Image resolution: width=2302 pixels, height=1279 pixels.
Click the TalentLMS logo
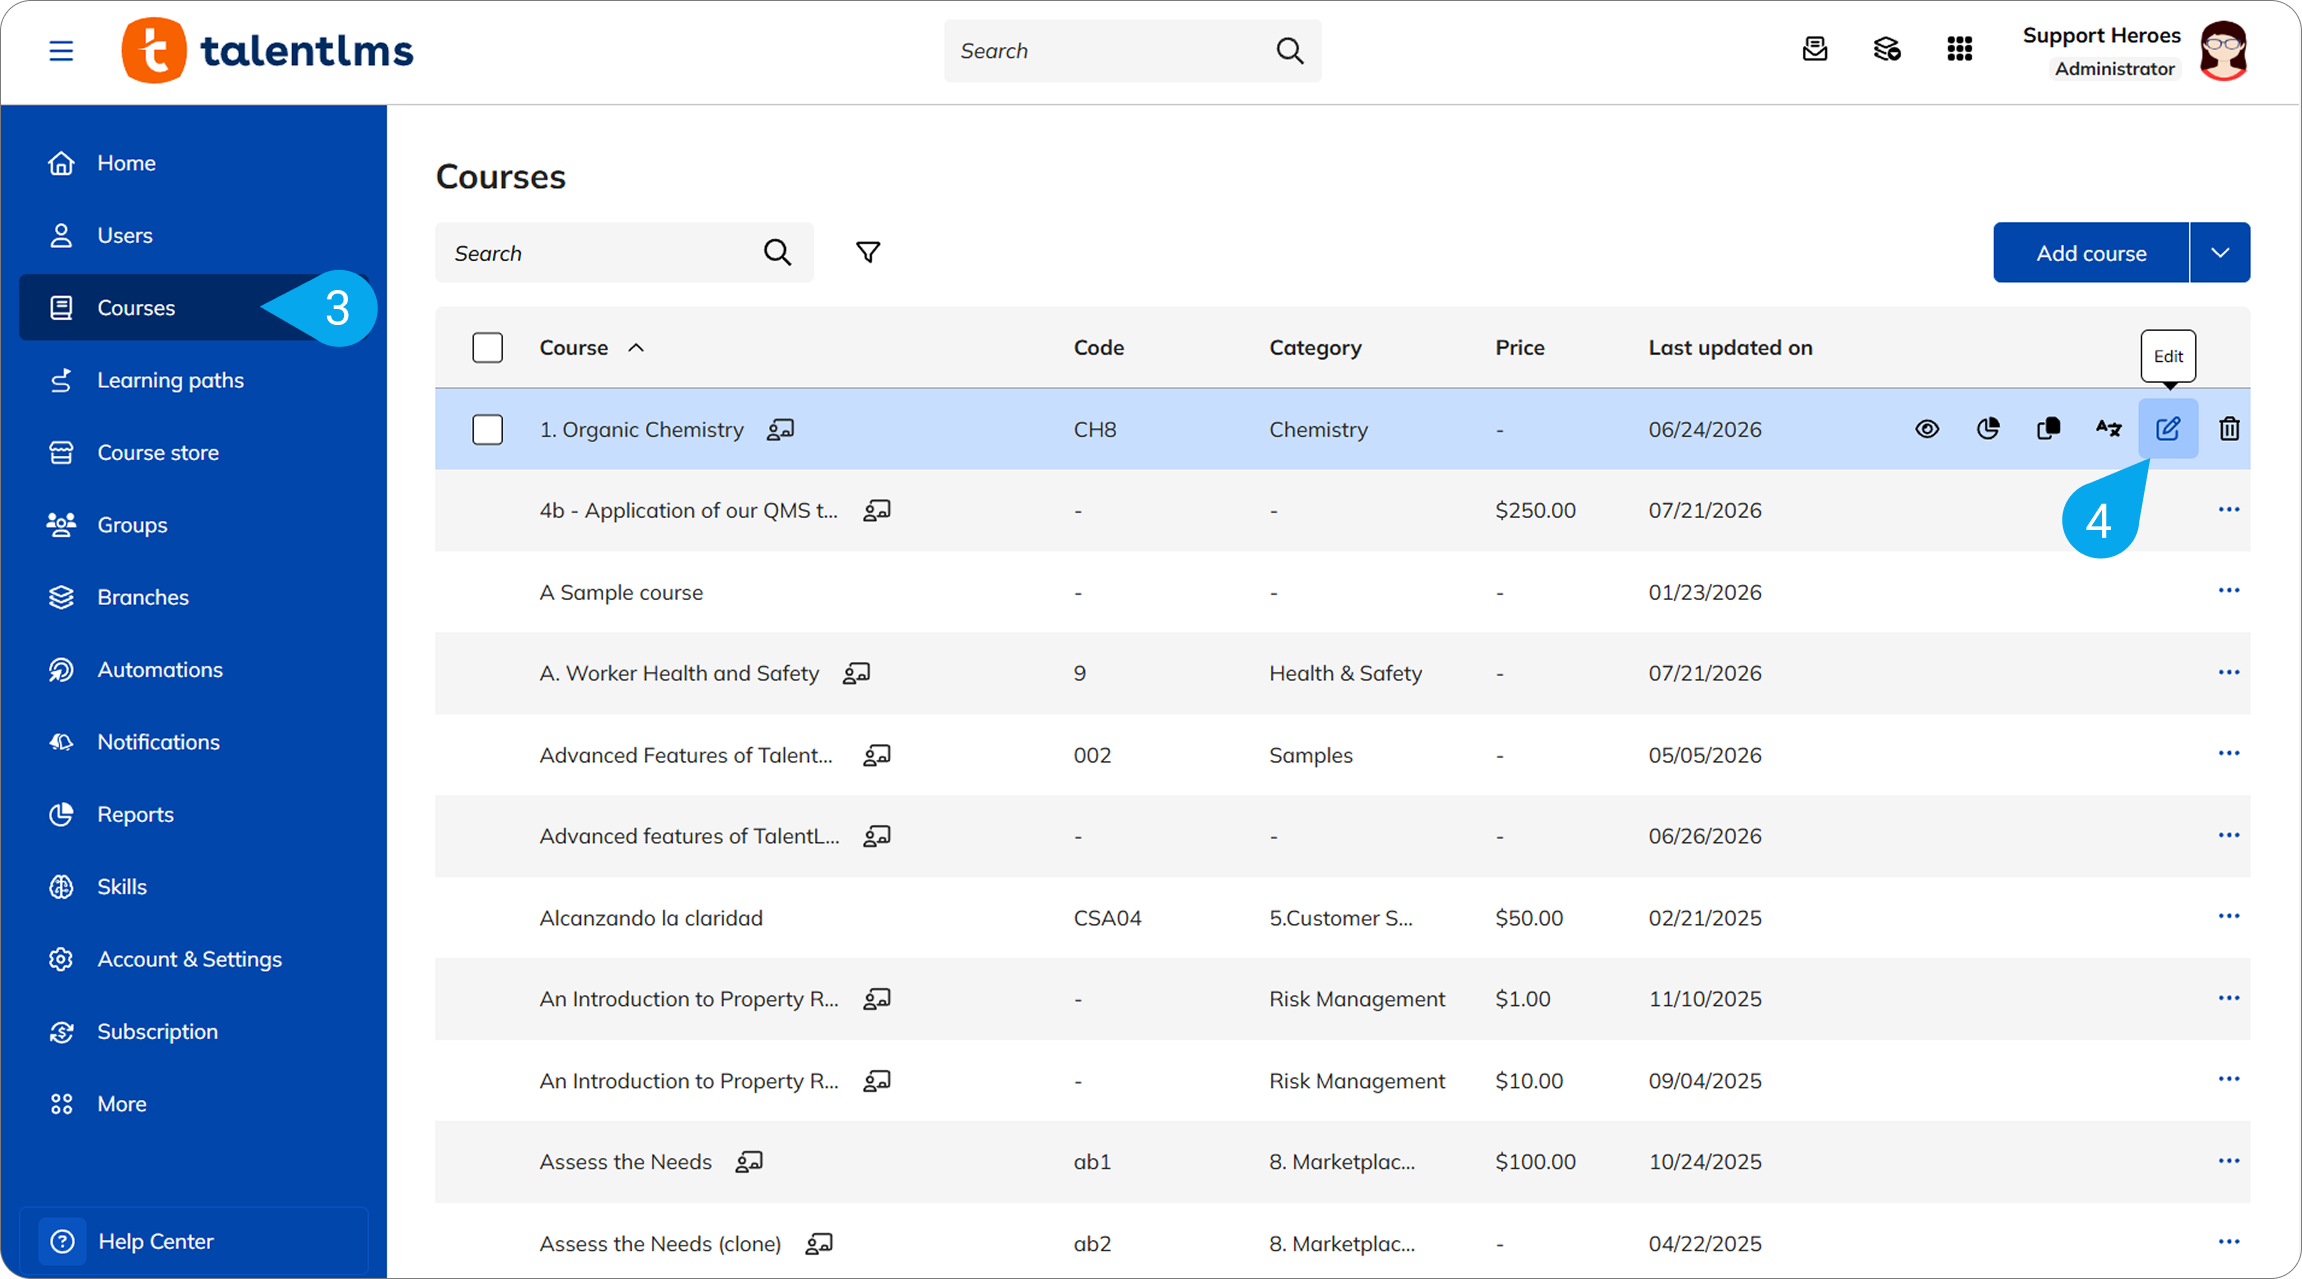point(267,50)
